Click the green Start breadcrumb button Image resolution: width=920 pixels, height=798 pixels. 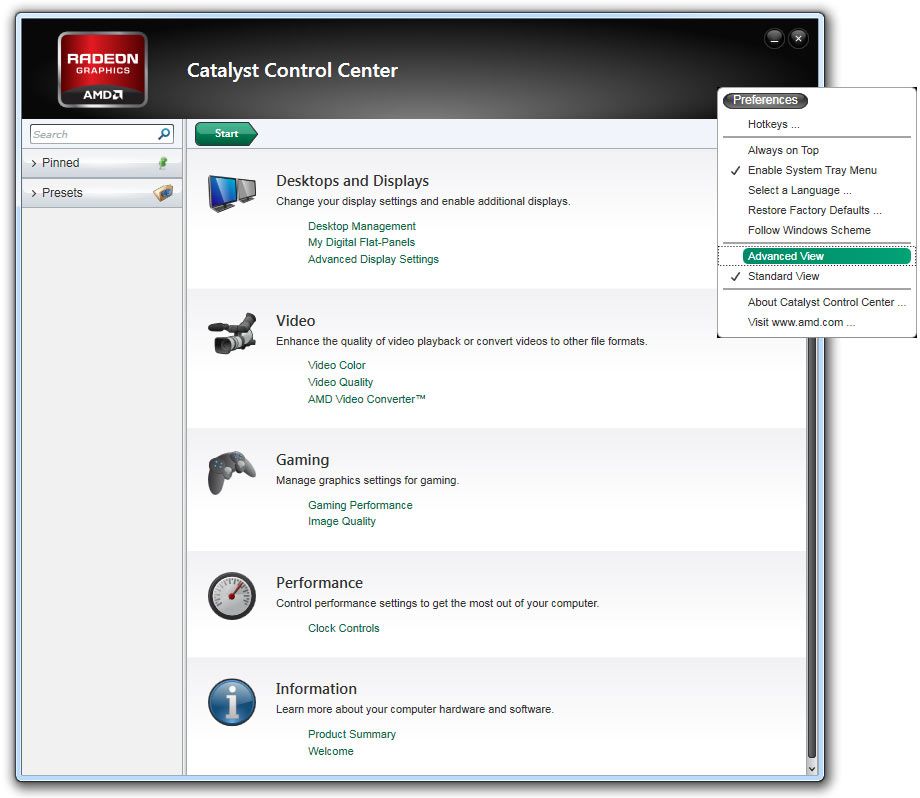point(226,134)
